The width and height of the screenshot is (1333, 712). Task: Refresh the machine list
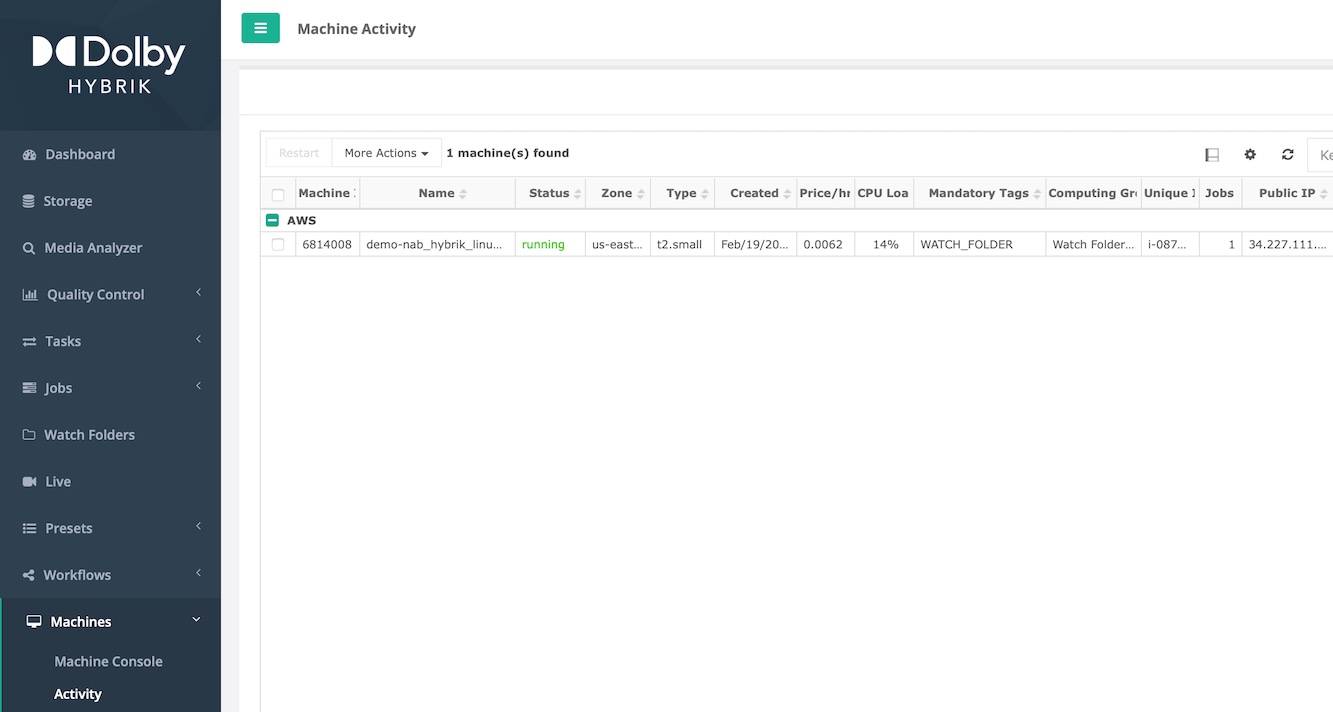click(x=1288, y=154)
